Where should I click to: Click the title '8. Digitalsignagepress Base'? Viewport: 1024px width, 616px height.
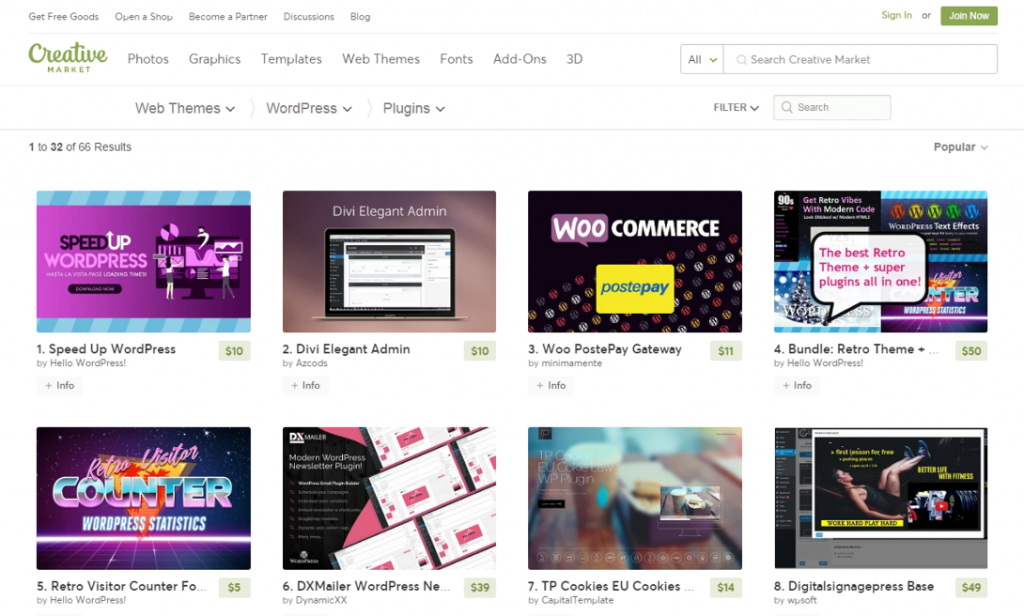point(854,586)
